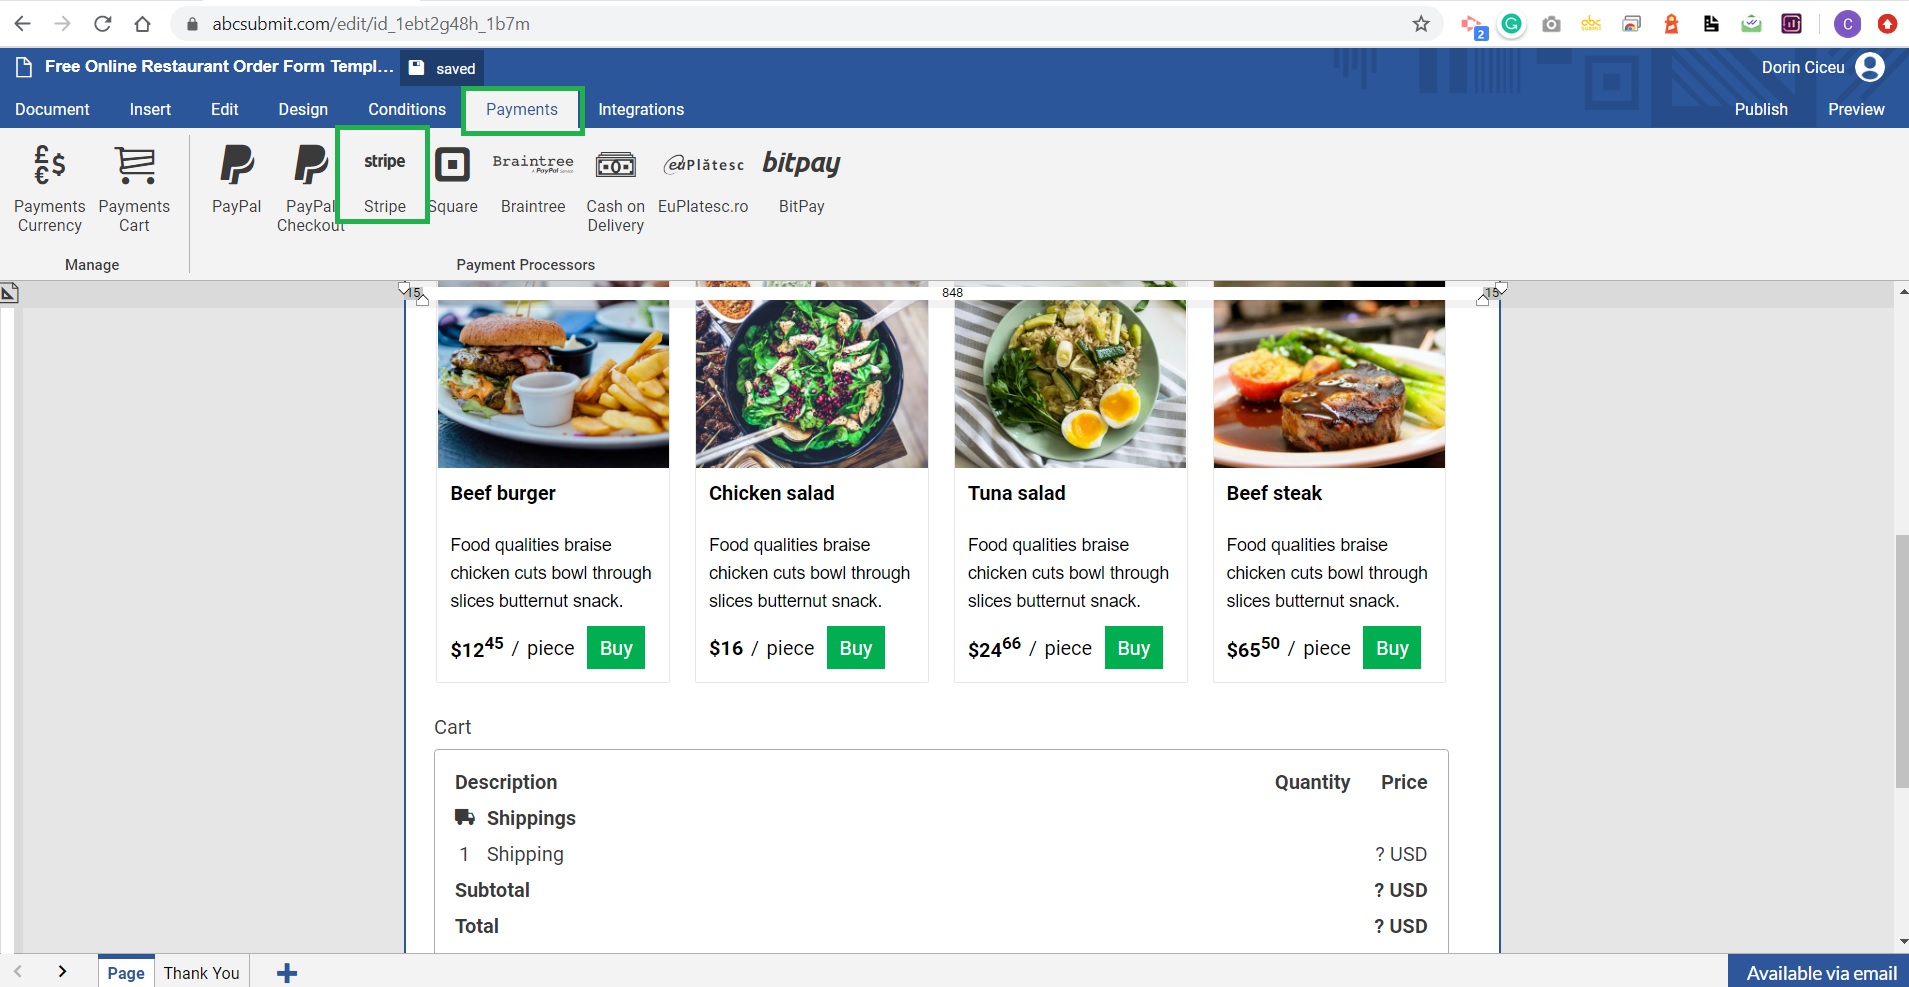Select the BitPay payment processor
The width and height of the screenshot is (1909, 987).
pos(801,180)
